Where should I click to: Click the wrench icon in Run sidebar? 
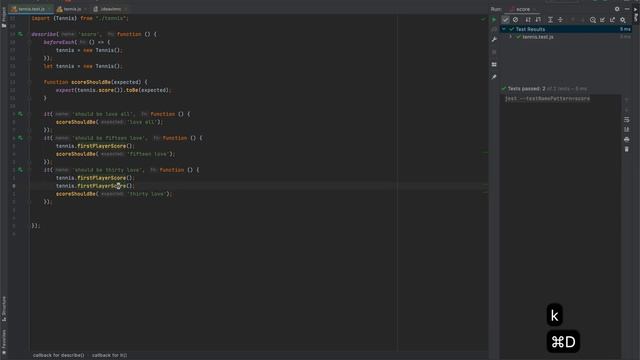(x=494, y=40)
